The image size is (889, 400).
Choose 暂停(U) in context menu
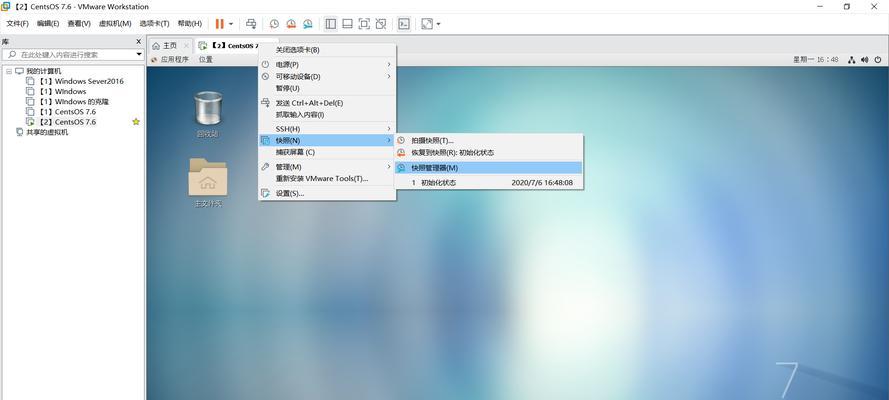pos(327,88)
